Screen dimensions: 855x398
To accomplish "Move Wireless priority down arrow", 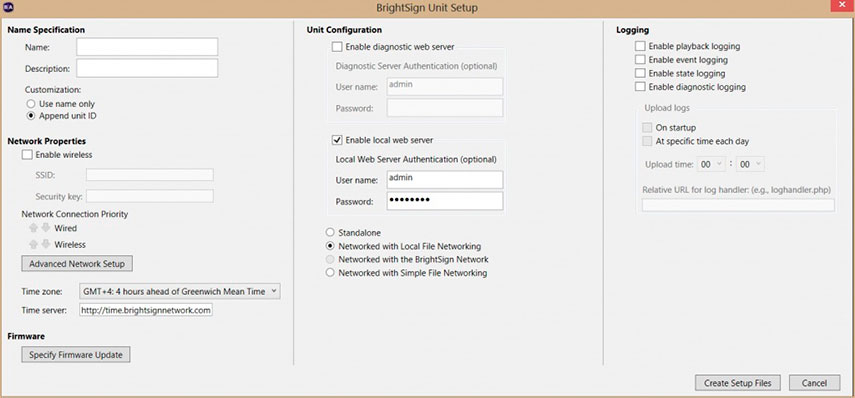I will coord(46,244).
